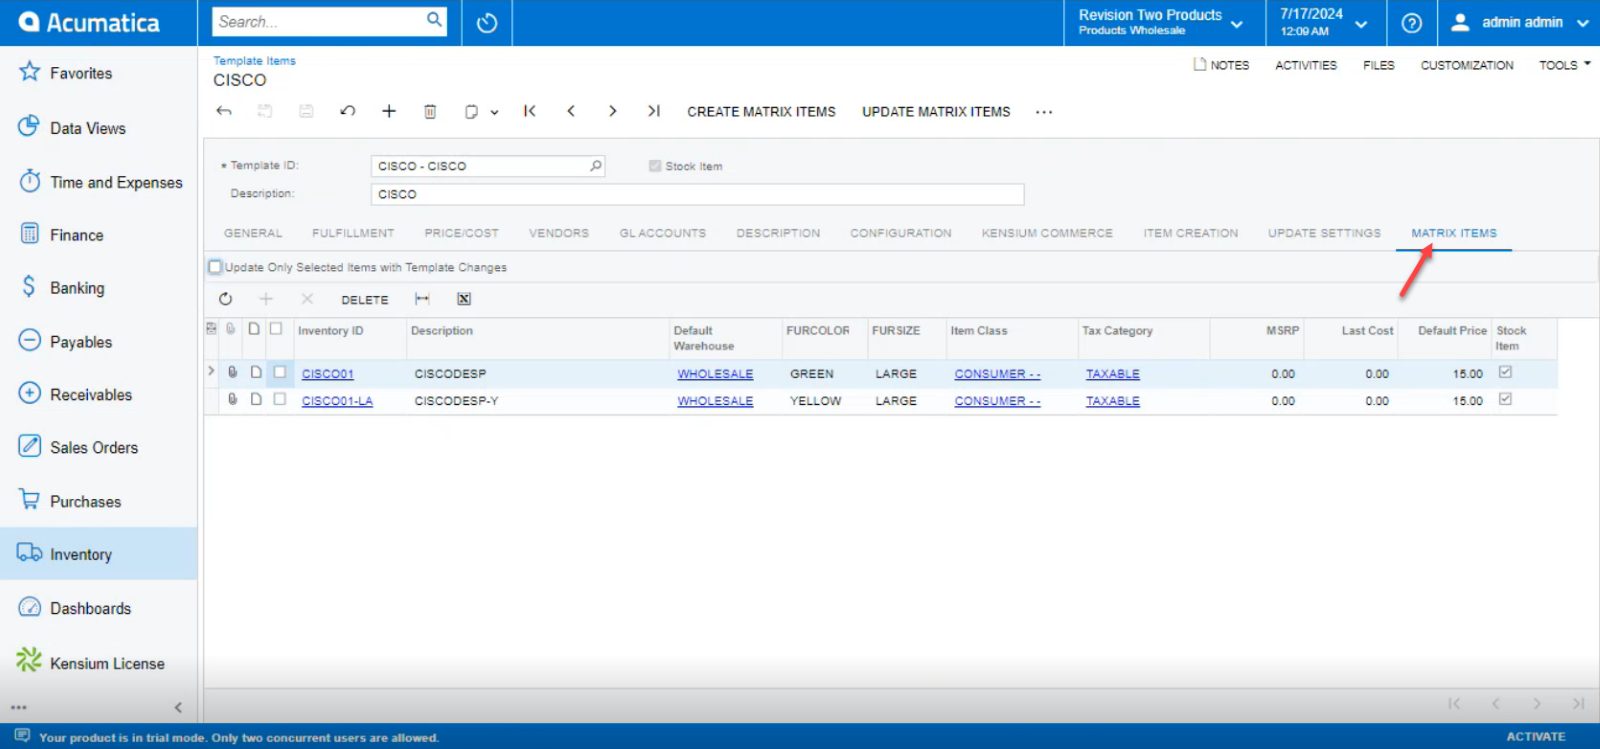This screenshot has height=749, width=1600.
Task: Add a new template record with plus icon
Action: click(389, 111)
